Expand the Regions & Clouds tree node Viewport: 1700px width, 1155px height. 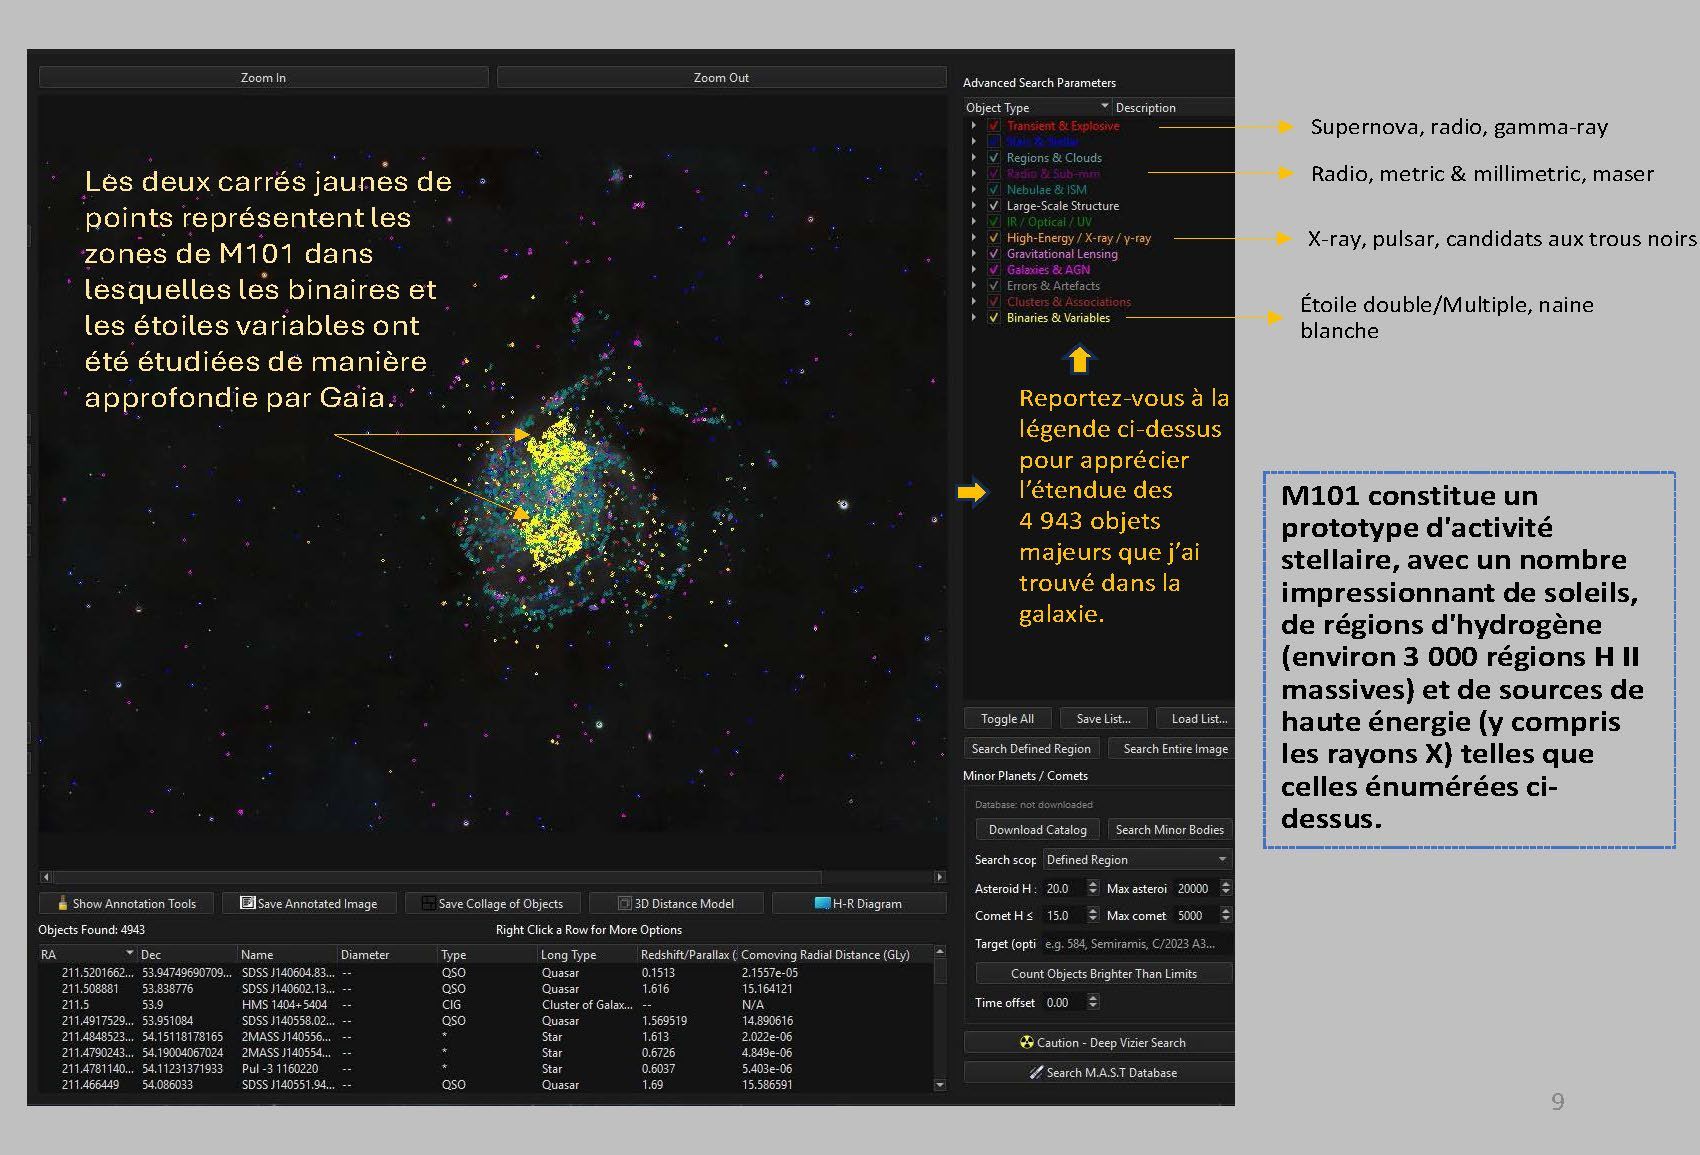(x=974, y=158)
